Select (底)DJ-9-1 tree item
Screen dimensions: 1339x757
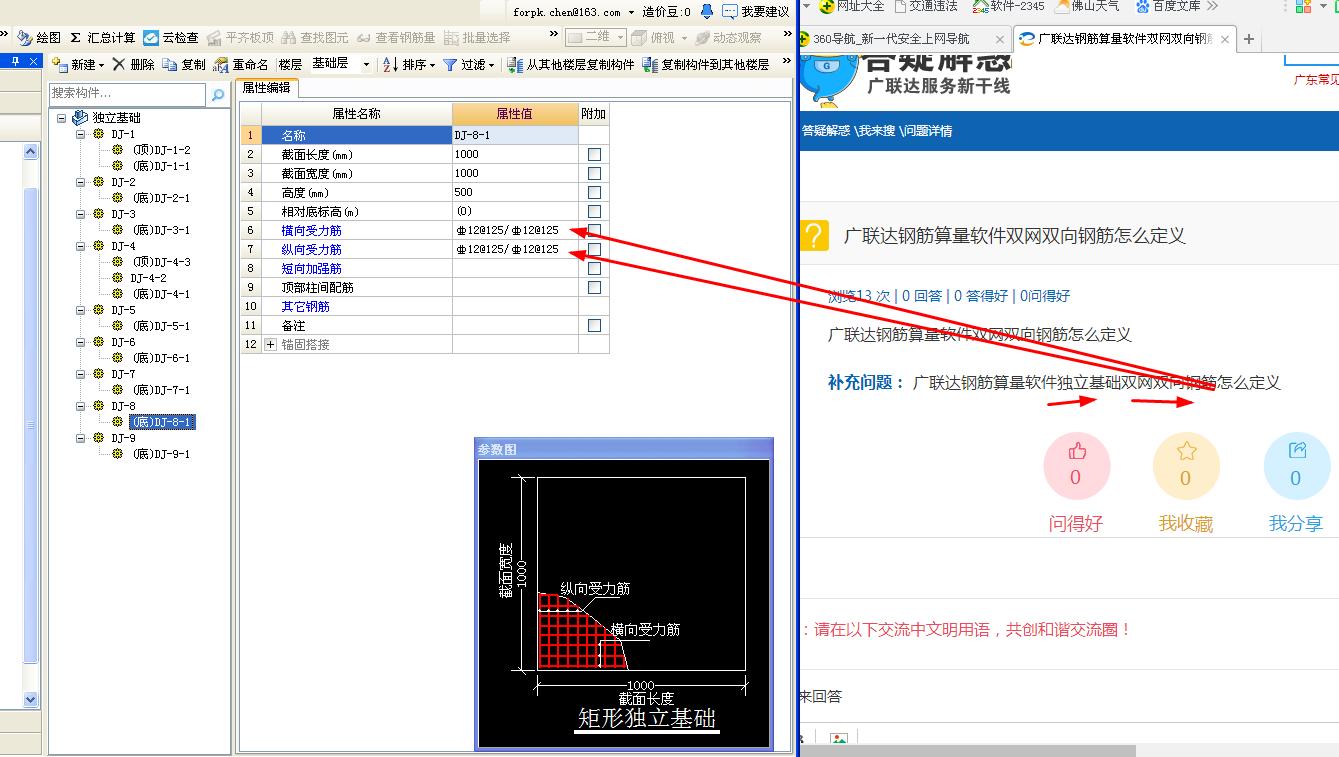[x=161, y=454]
